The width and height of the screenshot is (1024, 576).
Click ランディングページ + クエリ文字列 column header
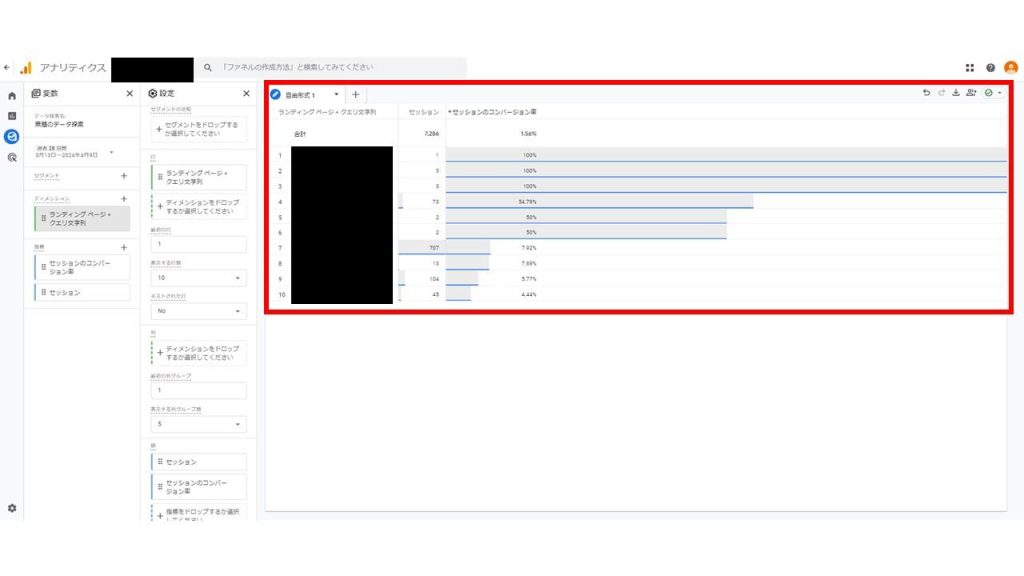coord(327,112)
